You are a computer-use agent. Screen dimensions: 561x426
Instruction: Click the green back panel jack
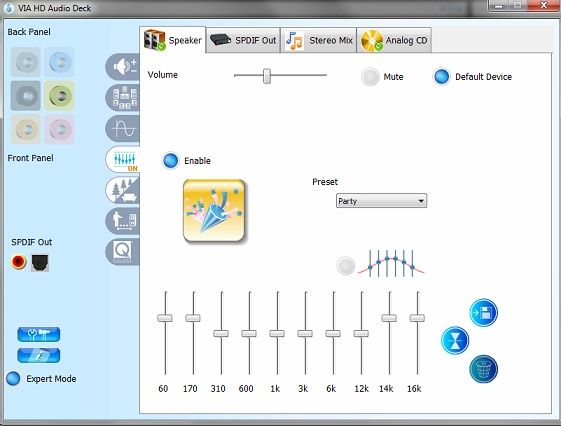(59, 96)
